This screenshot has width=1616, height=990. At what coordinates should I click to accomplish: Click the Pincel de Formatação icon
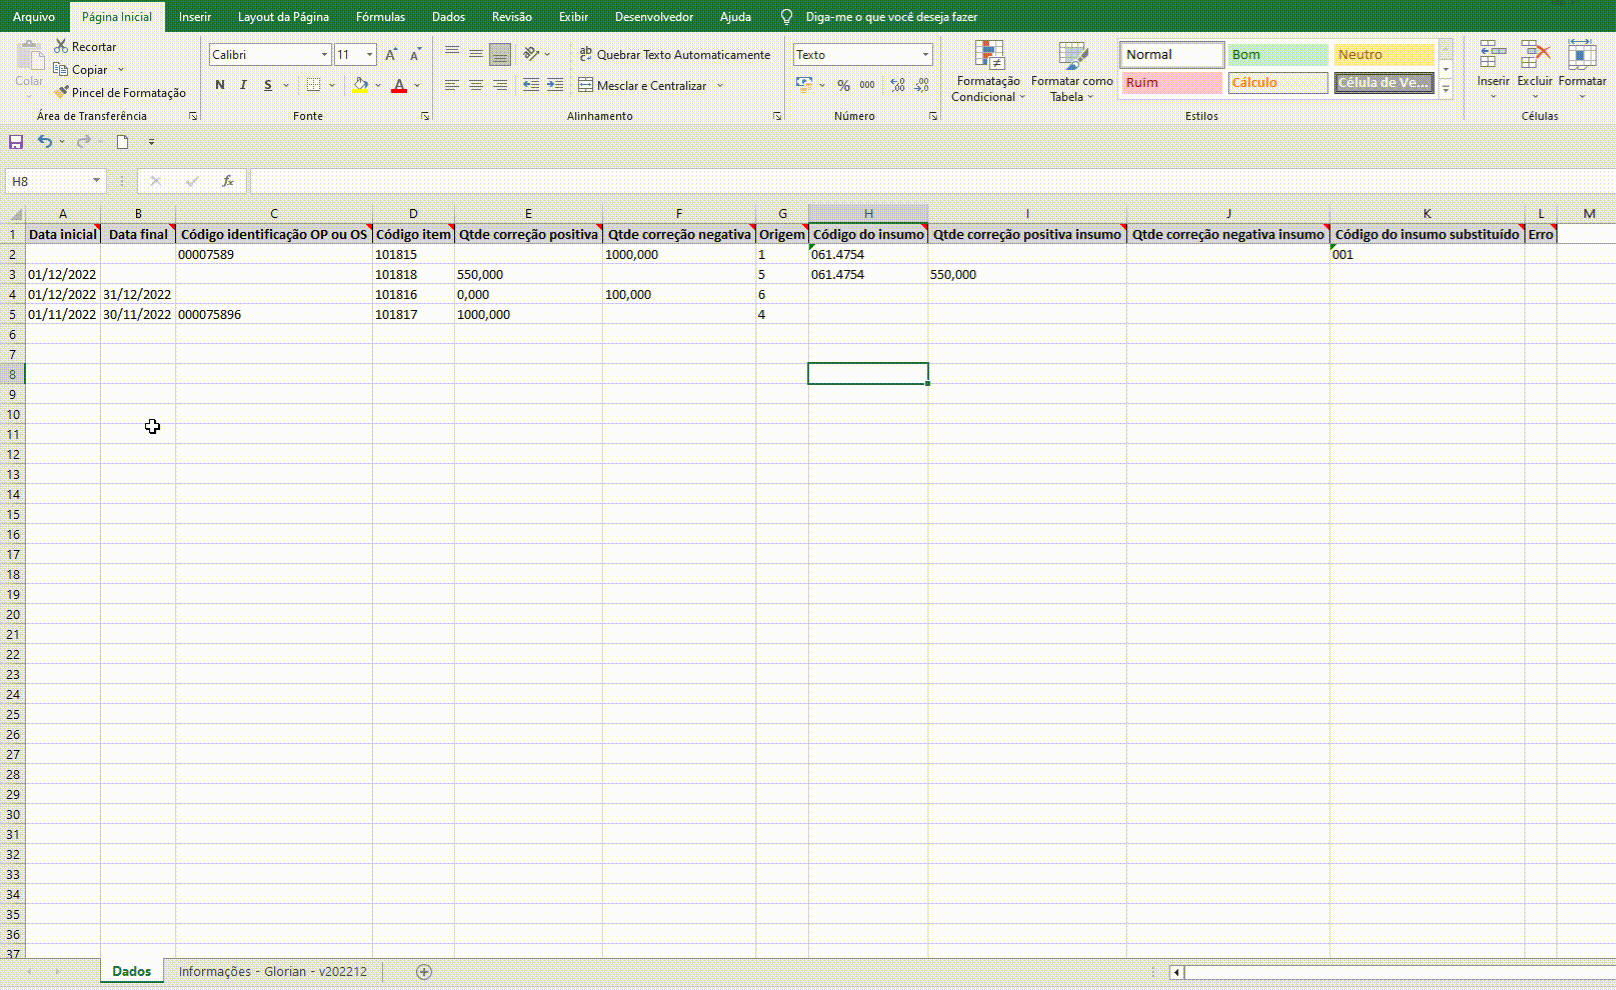tap(62, 92)
